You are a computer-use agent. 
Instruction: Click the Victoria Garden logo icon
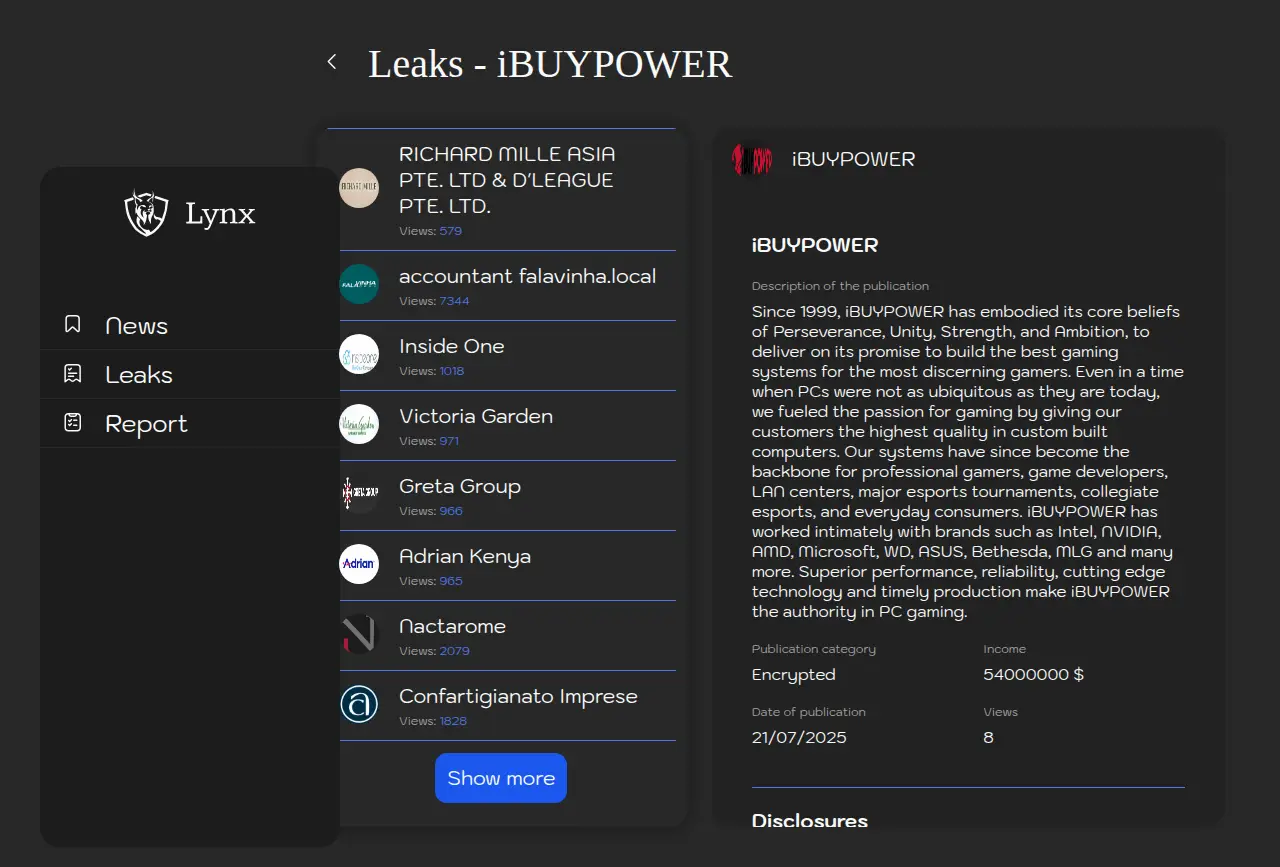click(x=359, y=424)
